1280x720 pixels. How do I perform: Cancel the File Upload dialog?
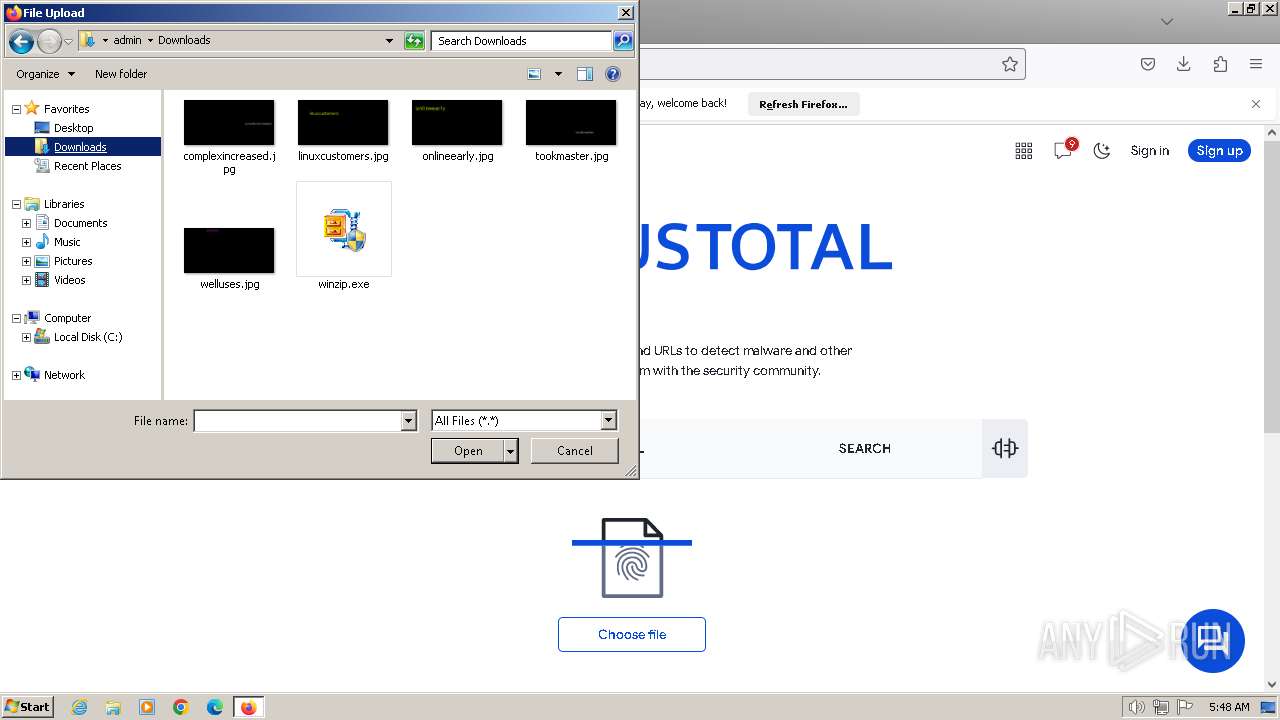coord(575,451)
